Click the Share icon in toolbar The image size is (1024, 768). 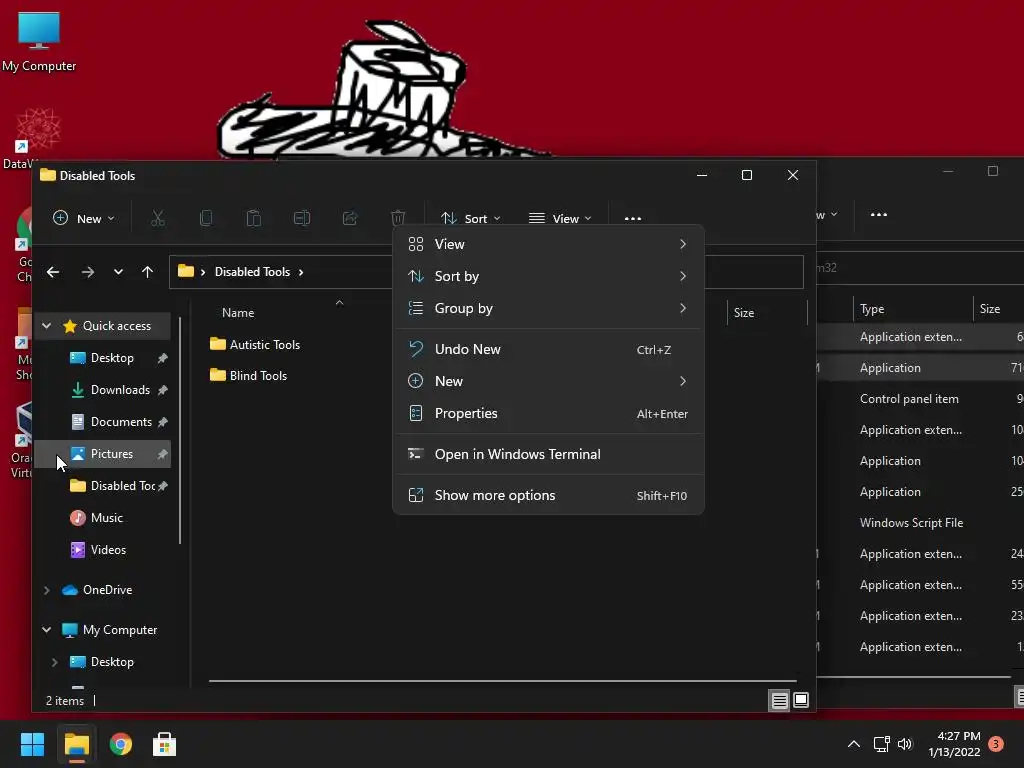coord(350,218)
